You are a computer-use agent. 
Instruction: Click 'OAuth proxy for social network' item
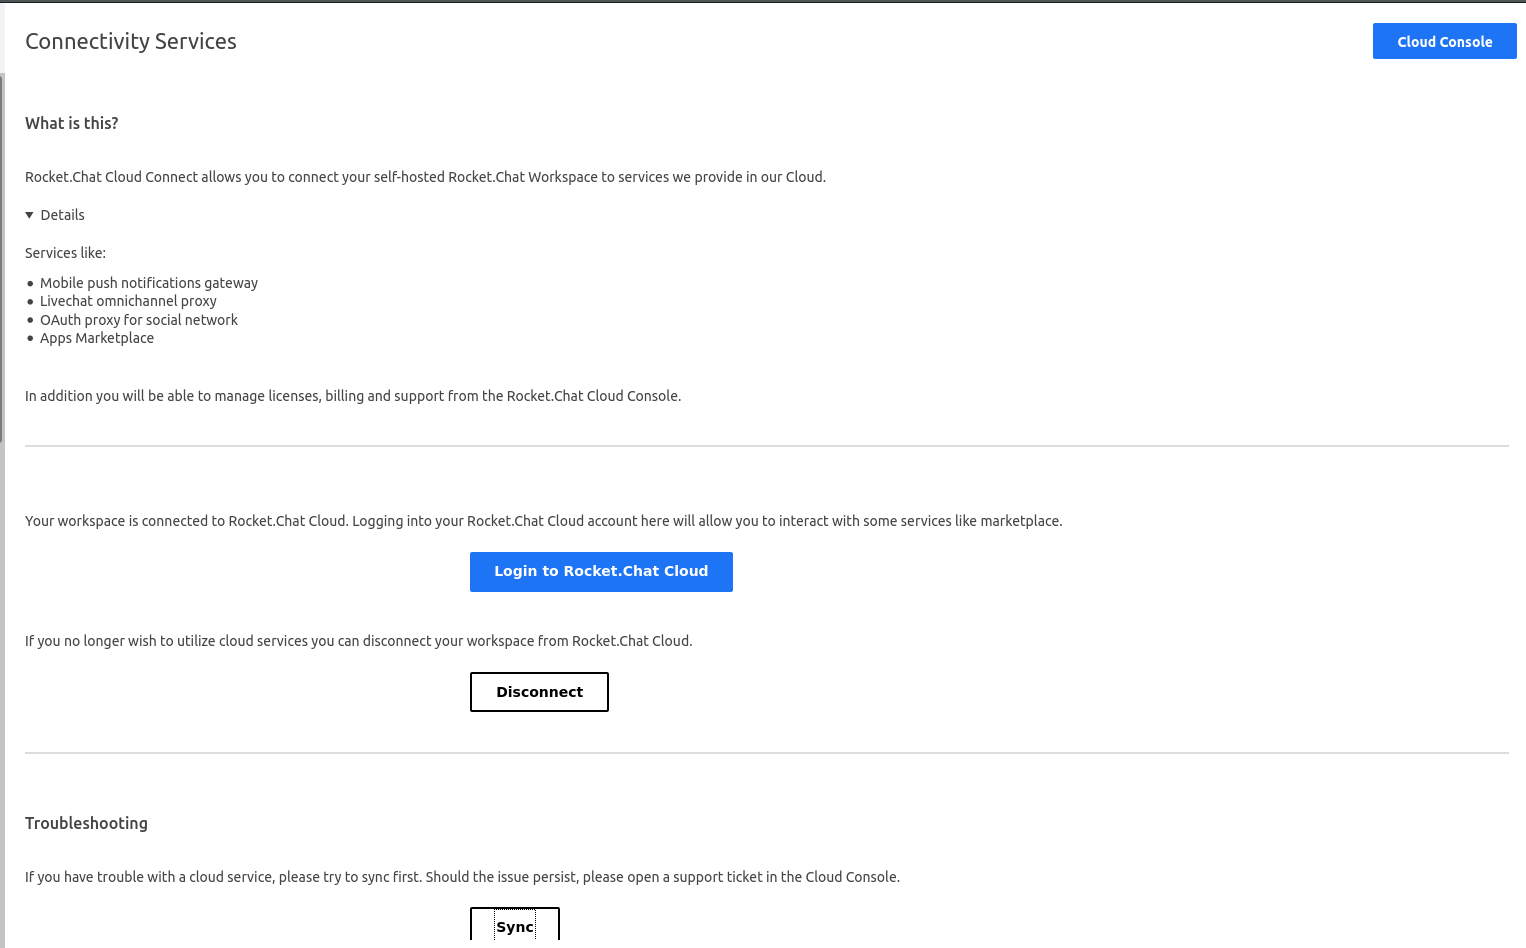pos(139,320)
